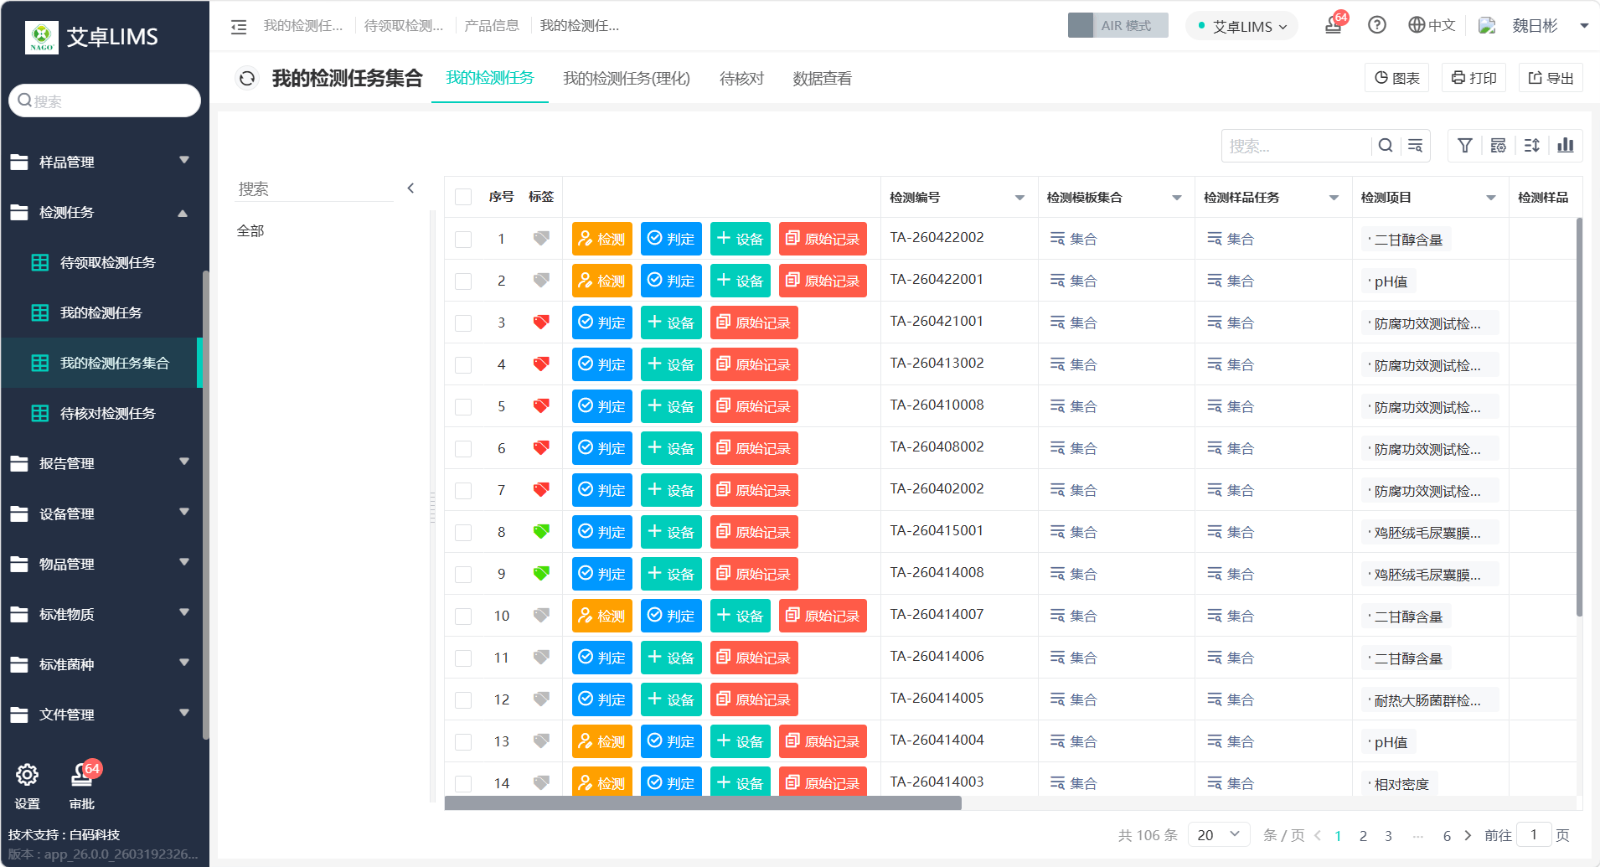
Task: Expand the 样品管理 menu arrow
Action: click(184, 160)
